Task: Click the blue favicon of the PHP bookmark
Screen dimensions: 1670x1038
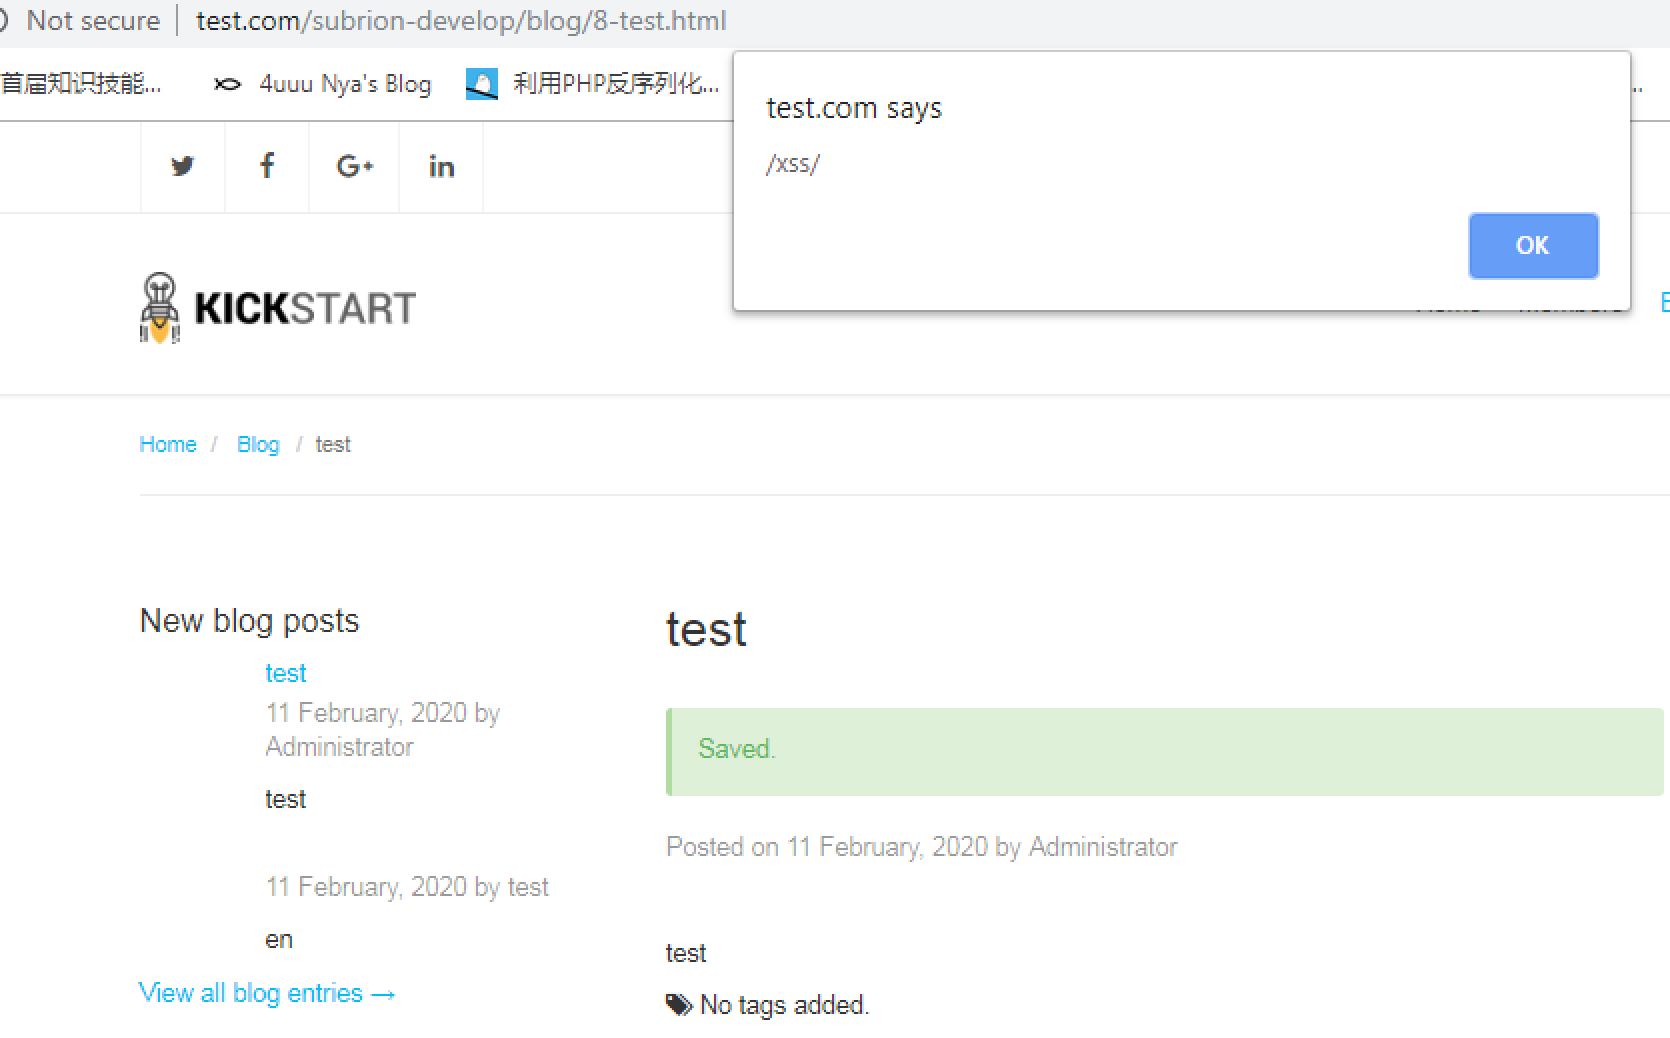Action: (x=482, y=84)
